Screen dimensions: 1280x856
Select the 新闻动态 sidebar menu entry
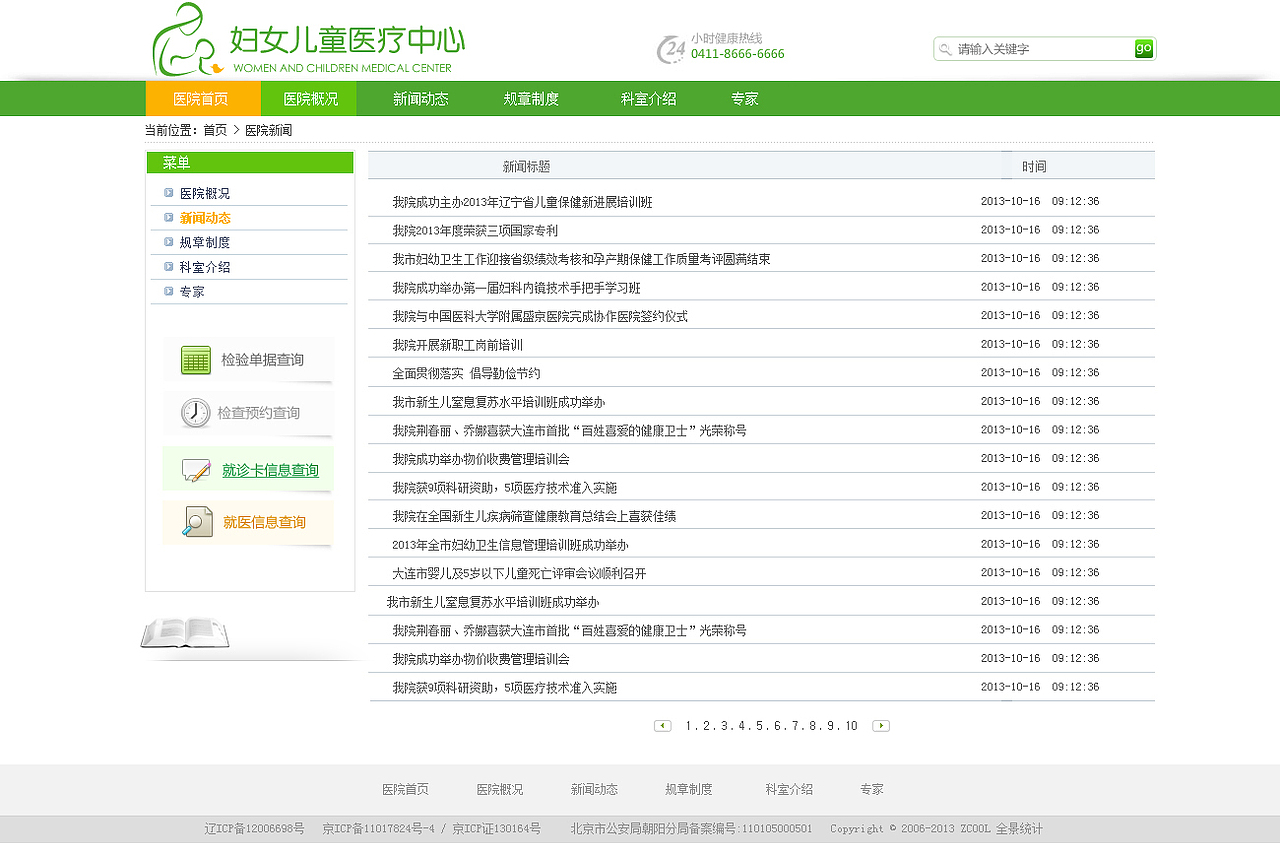tap(210, 217)
